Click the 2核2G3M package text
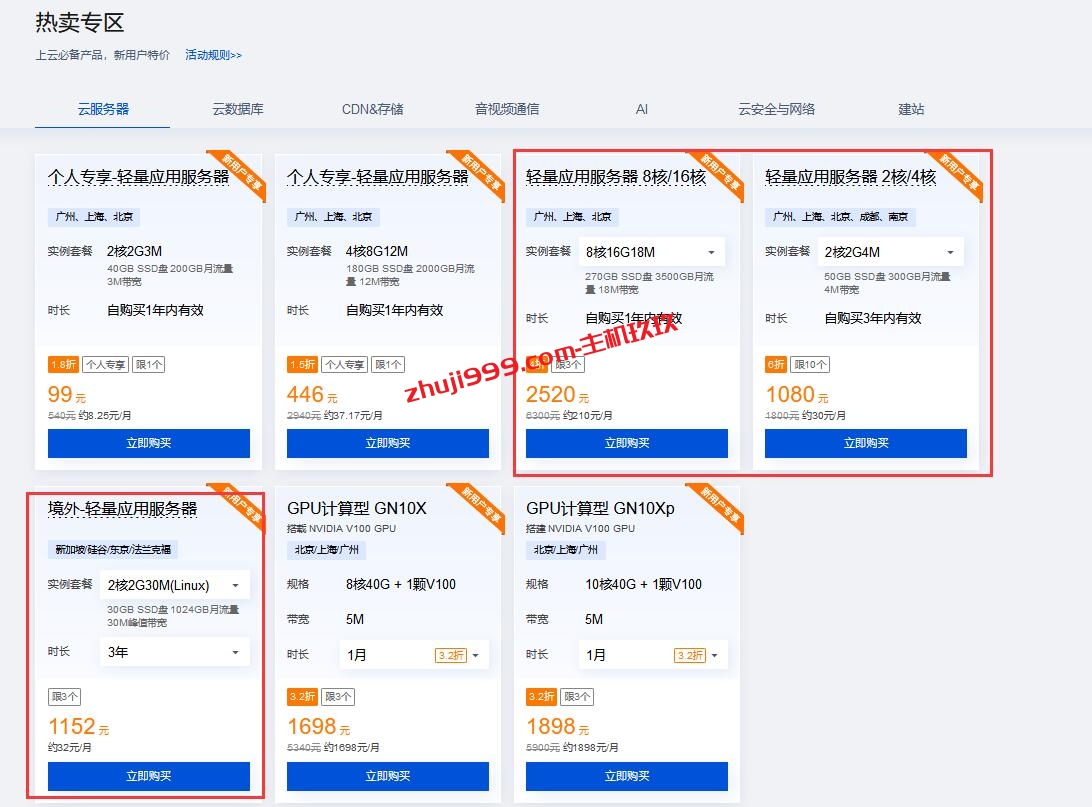The width and height of the screenshot is (1092, 807). point(134,251)
